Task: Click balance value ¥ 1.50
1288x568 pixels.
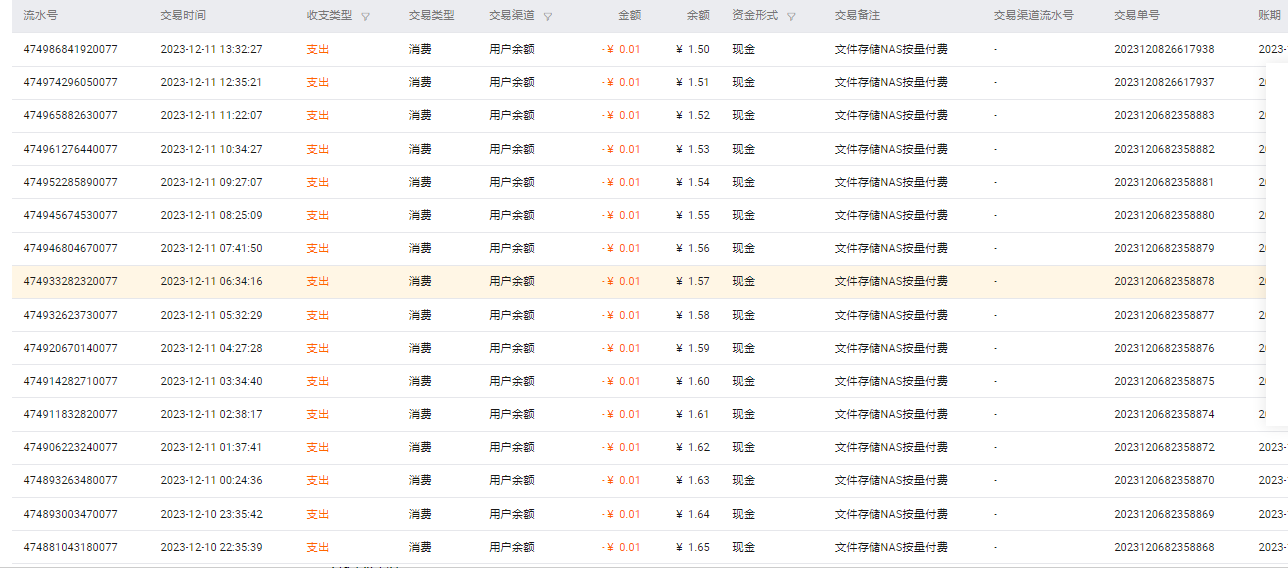Action: [x=693, y=50]
